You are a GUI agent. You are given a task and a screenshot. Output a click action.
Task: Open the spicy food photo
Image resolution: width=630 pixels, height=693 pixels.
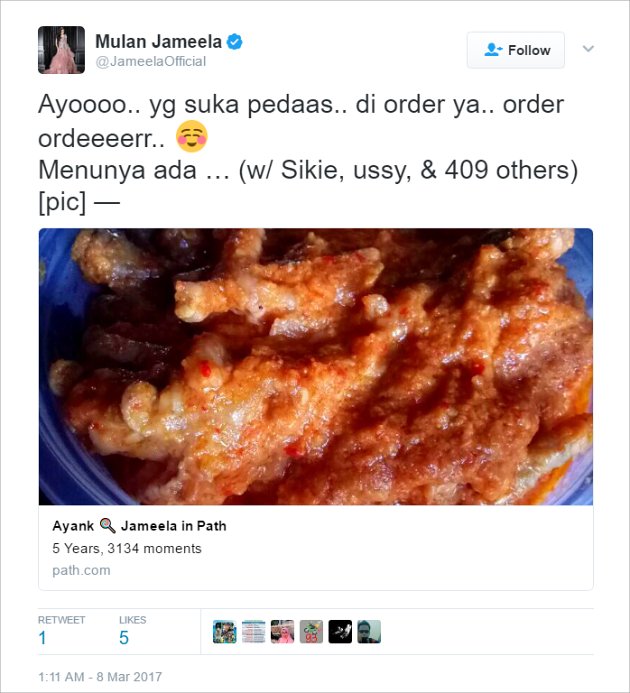pyautogui.click(x=316, y=366)
